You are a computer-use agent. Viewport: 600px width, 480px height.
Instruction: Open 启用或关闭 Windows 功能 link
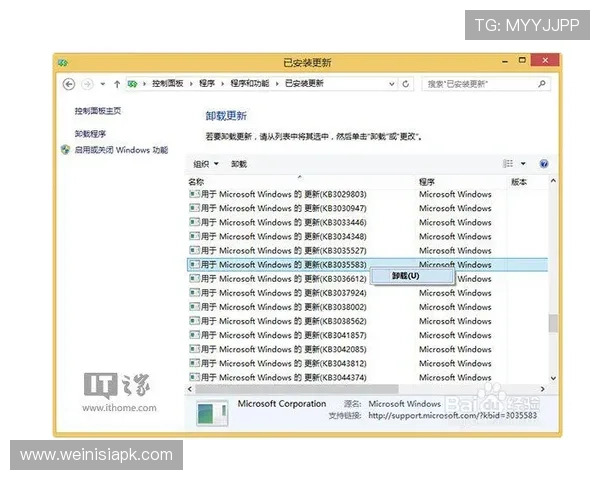click(x=121, y=150)
